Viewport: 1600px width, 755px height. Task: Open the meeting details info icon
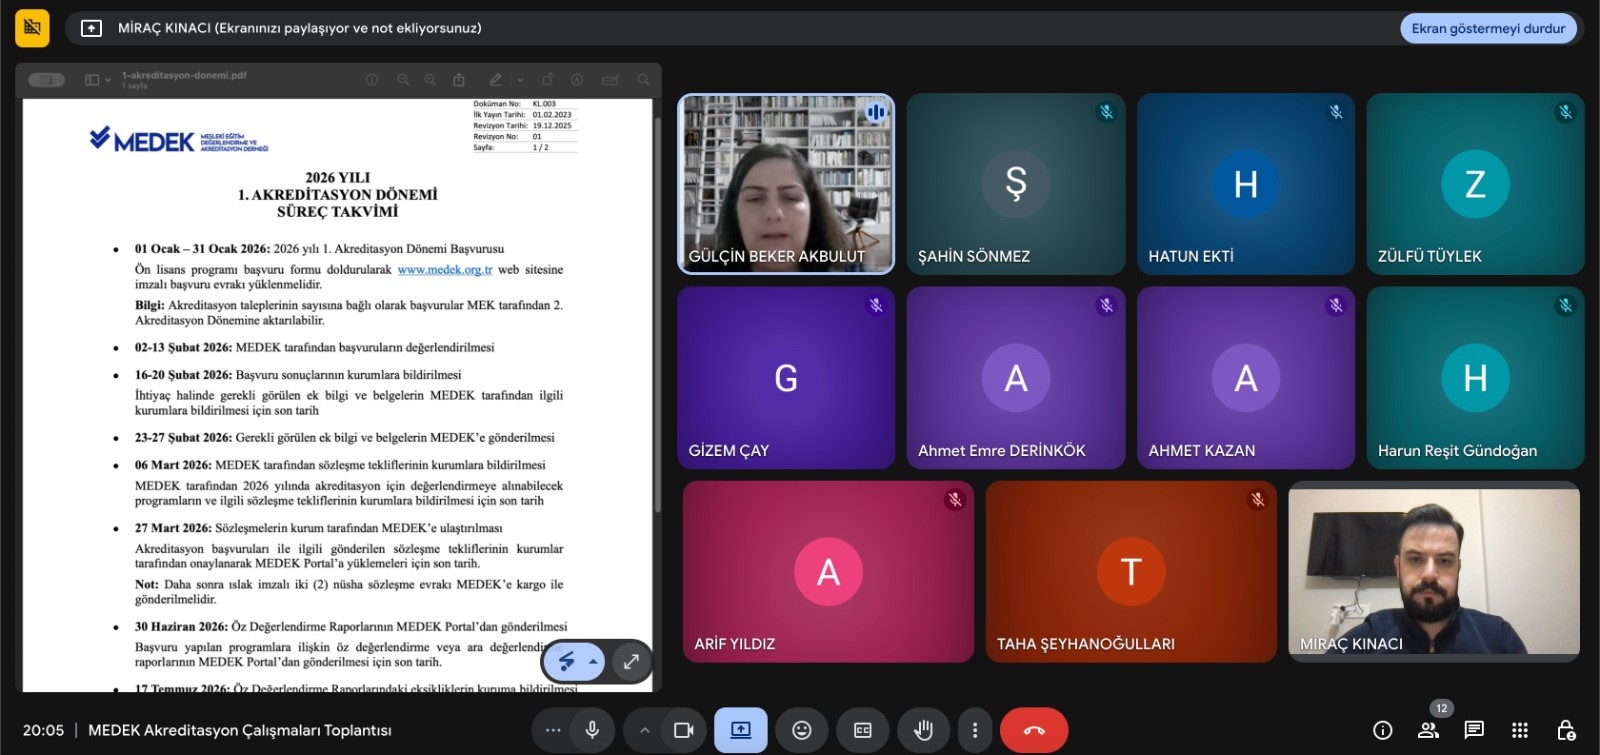click(x=1382, y=730)
